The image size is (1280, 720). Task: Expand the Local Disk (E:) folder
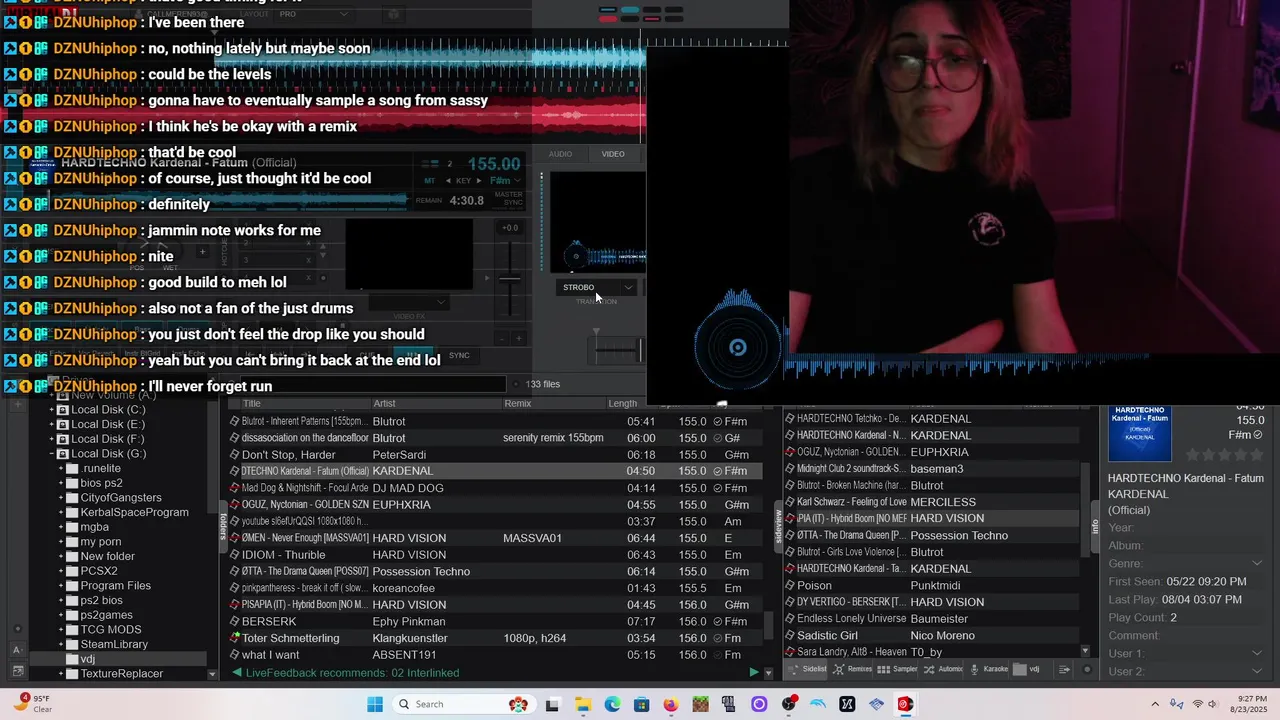tap(52, 424)
